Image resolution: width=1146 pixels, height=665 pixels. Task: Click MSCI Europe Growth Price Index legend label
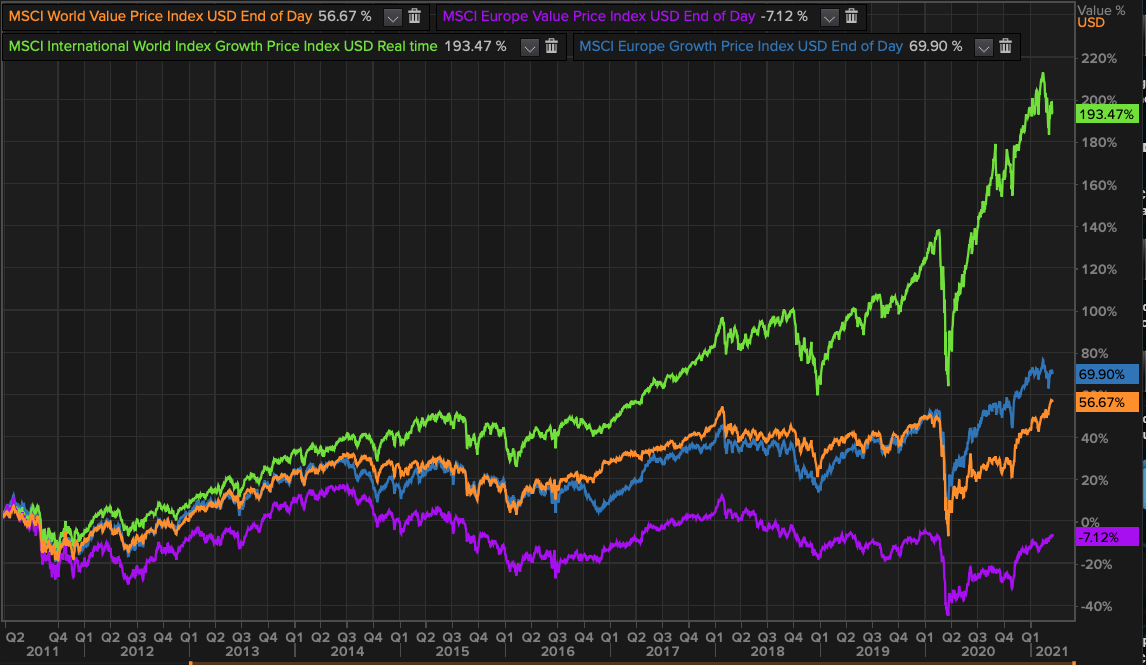pyautogui.click(x=741, y=46)
